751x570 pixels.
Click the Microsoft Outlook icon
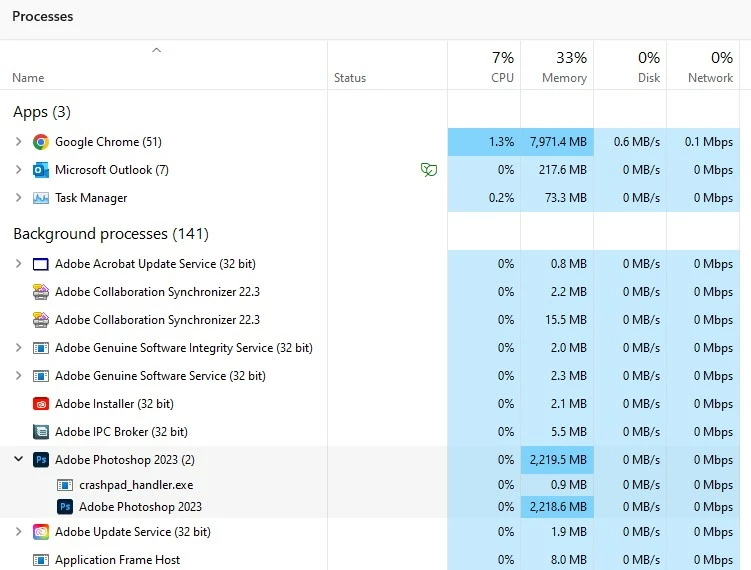click(41, 170)
